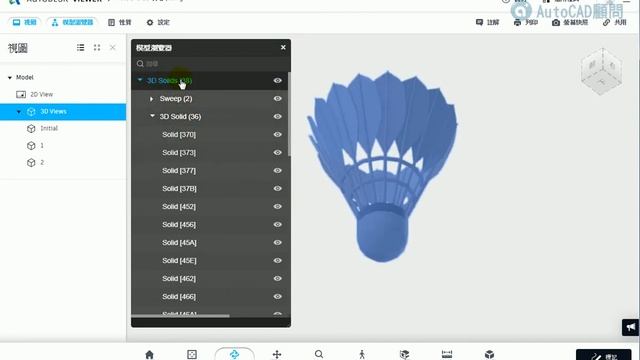Select Solid [370] in browser
640x360 pixels.
[179, 134]
